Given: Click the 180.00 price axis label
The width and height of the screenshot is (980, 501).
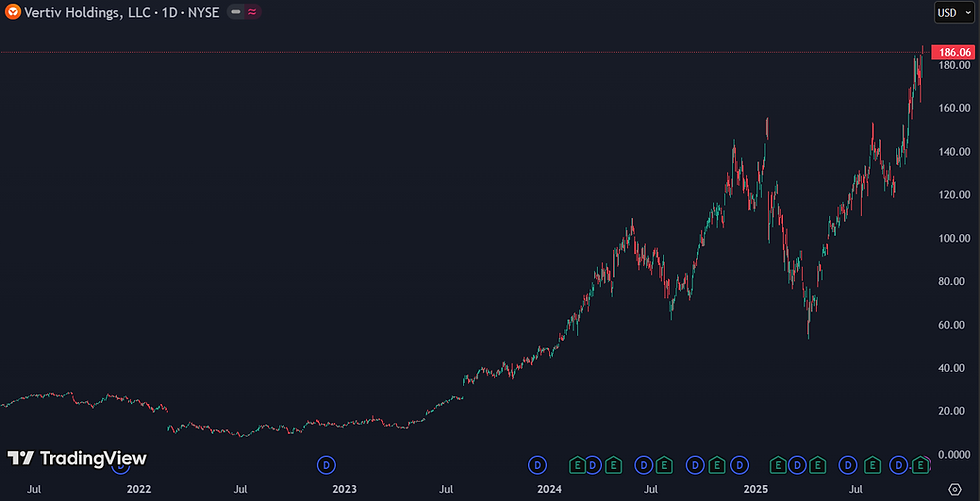Looking at the screenshot, I should tap(956, 65).
